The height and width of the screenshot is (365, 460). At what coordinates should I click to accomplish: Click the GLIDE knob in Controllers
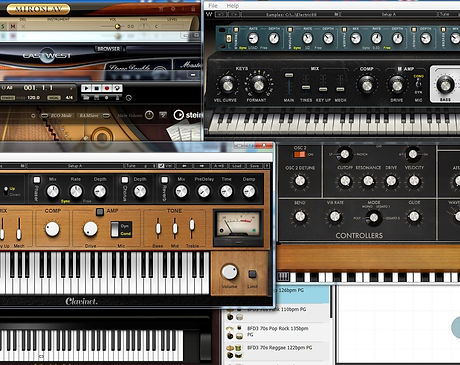414,216
